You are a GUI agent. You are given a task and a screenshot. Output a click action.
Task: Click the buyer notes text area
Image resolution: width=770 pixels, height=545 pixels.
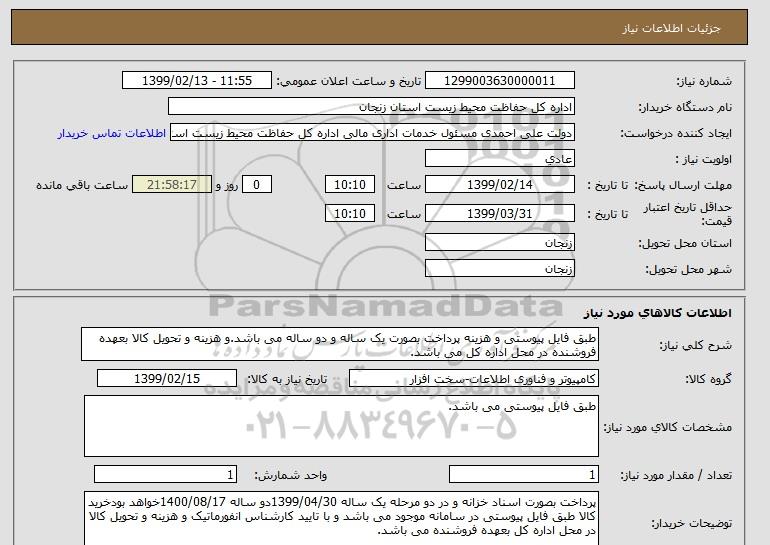point(341,518)
